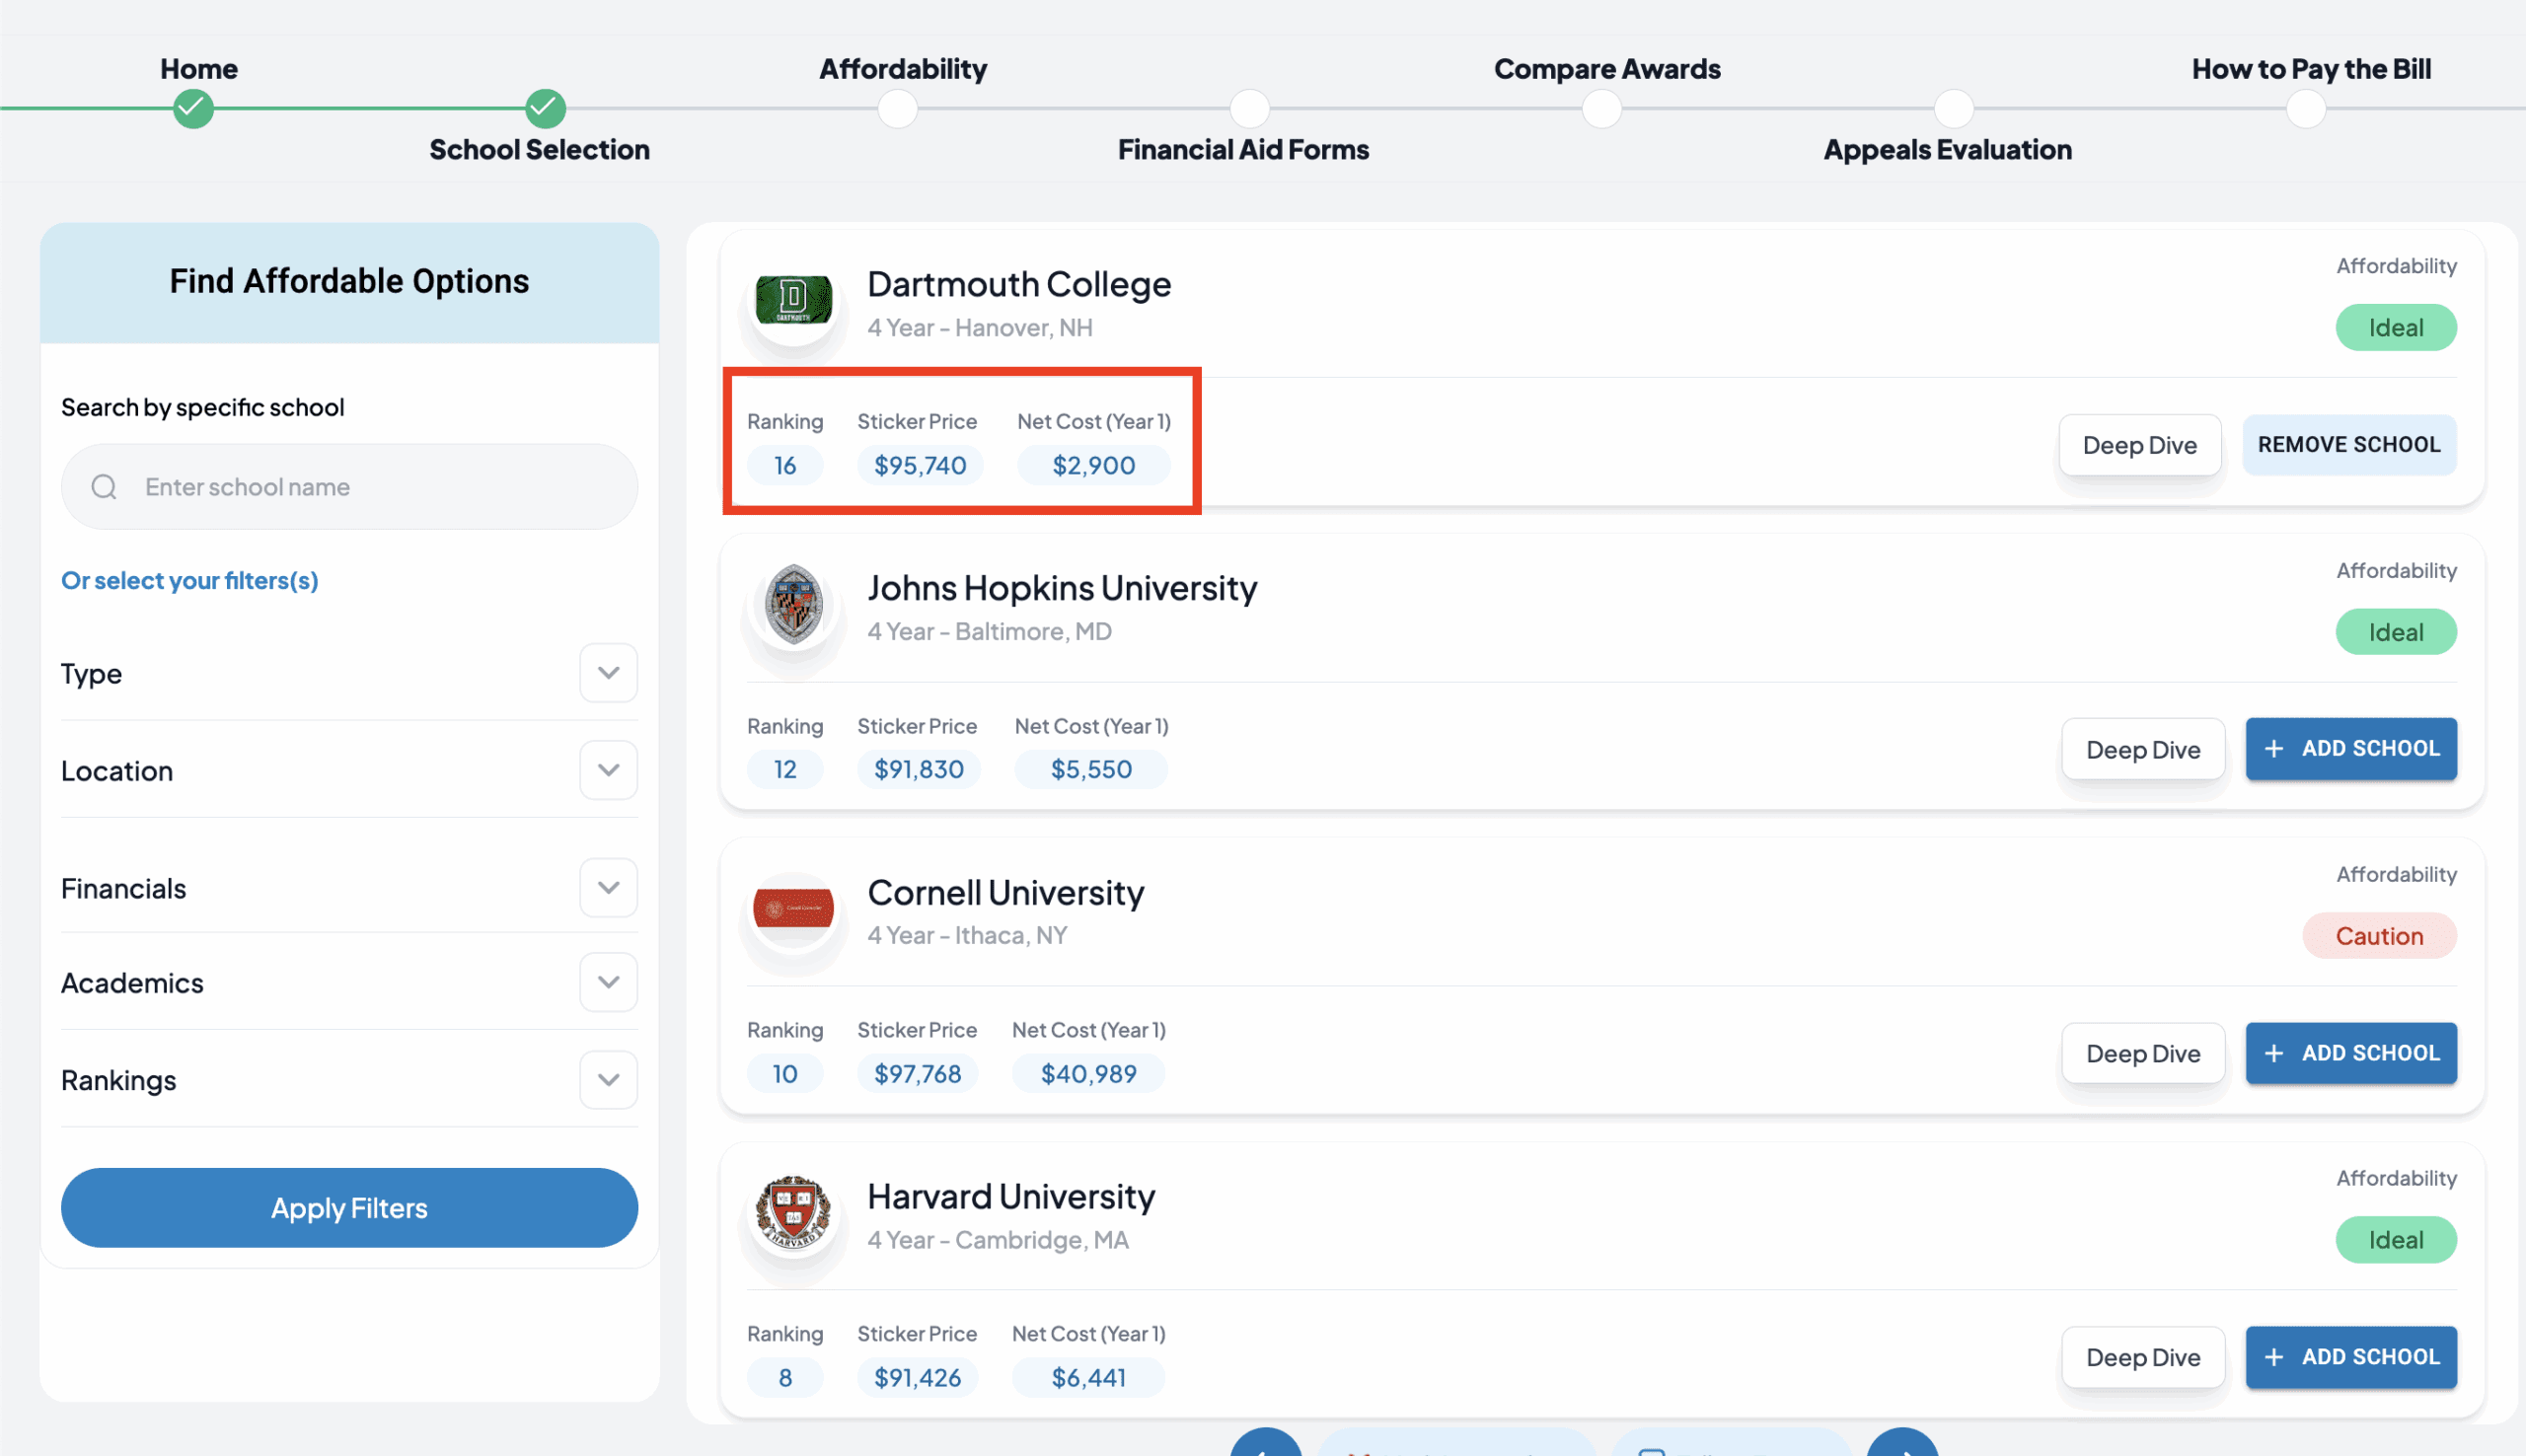The image size is (2526, 1456).
Task: Click the Cornell University logo
Action: (793, 908)
